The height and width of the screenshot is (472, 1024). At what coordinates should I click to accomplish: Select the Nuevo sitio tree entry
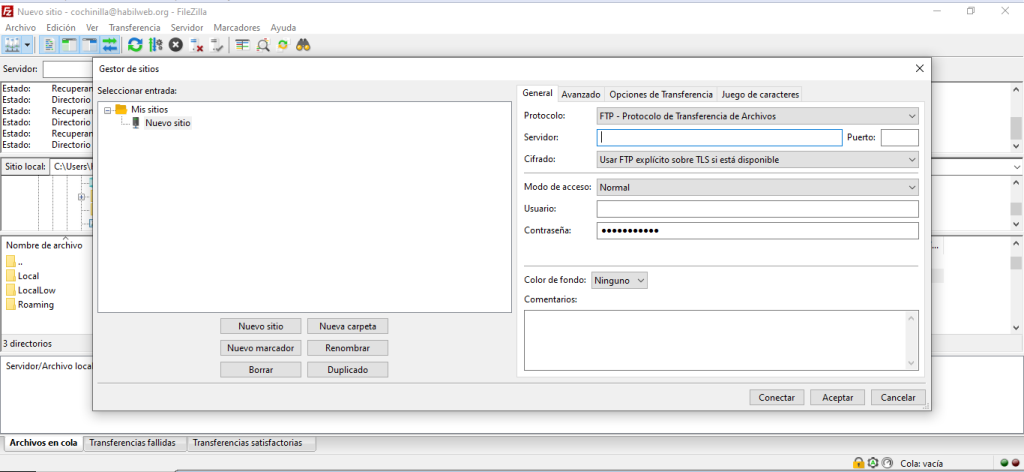tap(168, 123)
